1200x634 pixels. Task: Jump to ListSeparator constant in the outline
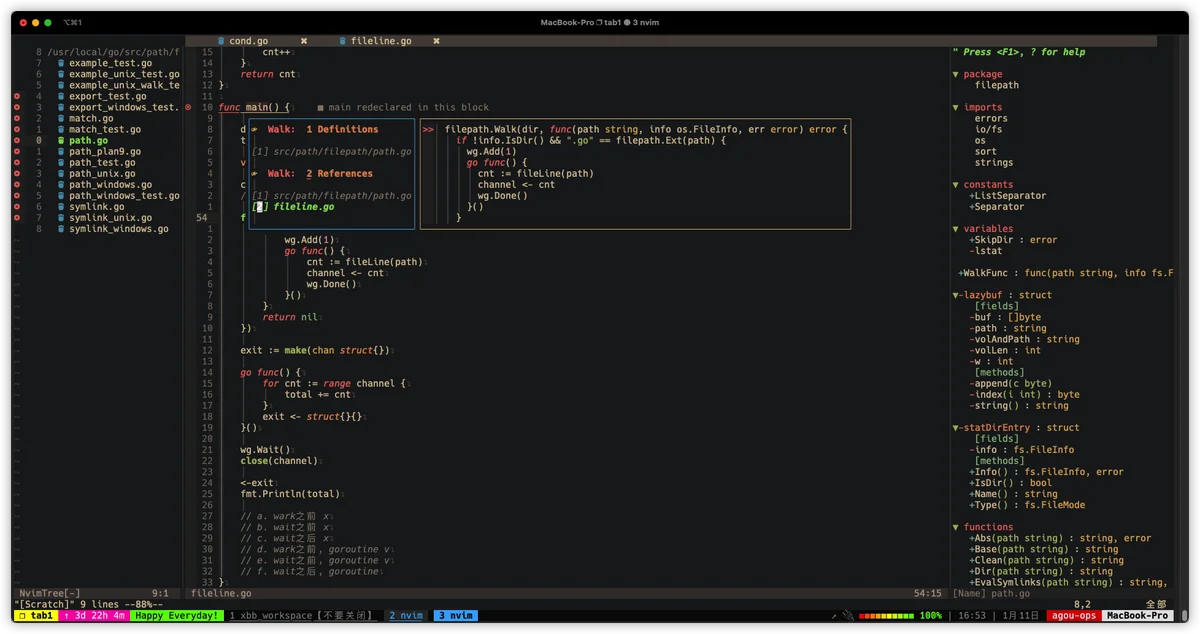(x=1008, y=195)
